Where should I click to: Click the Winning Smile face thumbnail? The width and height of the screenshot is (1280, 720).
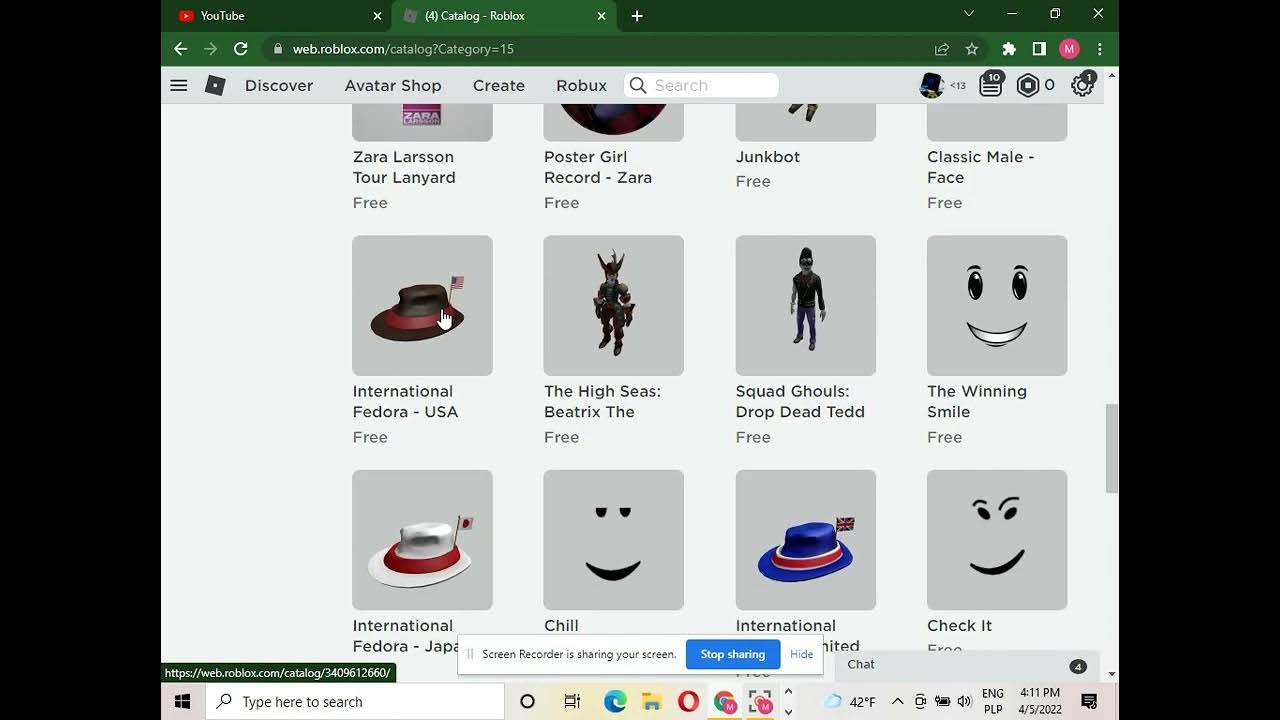click(x=997, y=306)
